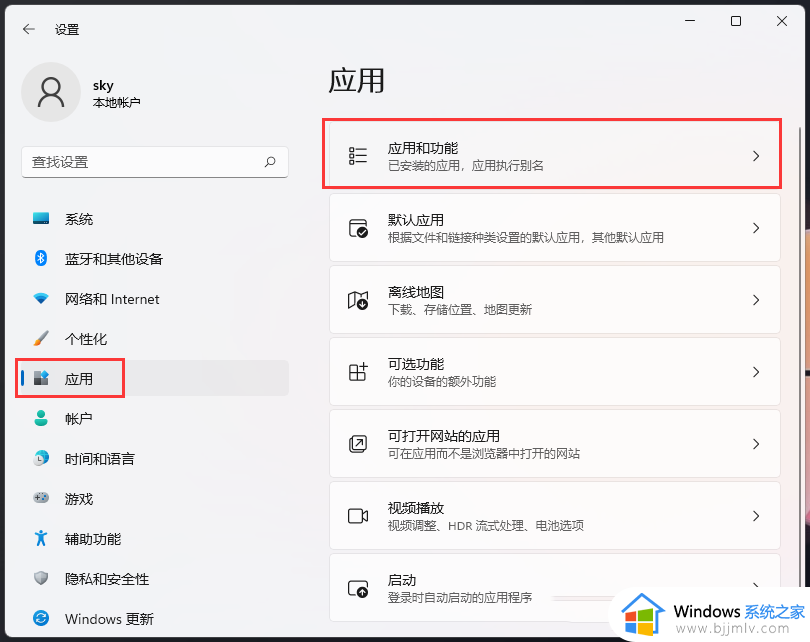Open 系统 settings category
This screenshot has height=642, width=810.
154,219
